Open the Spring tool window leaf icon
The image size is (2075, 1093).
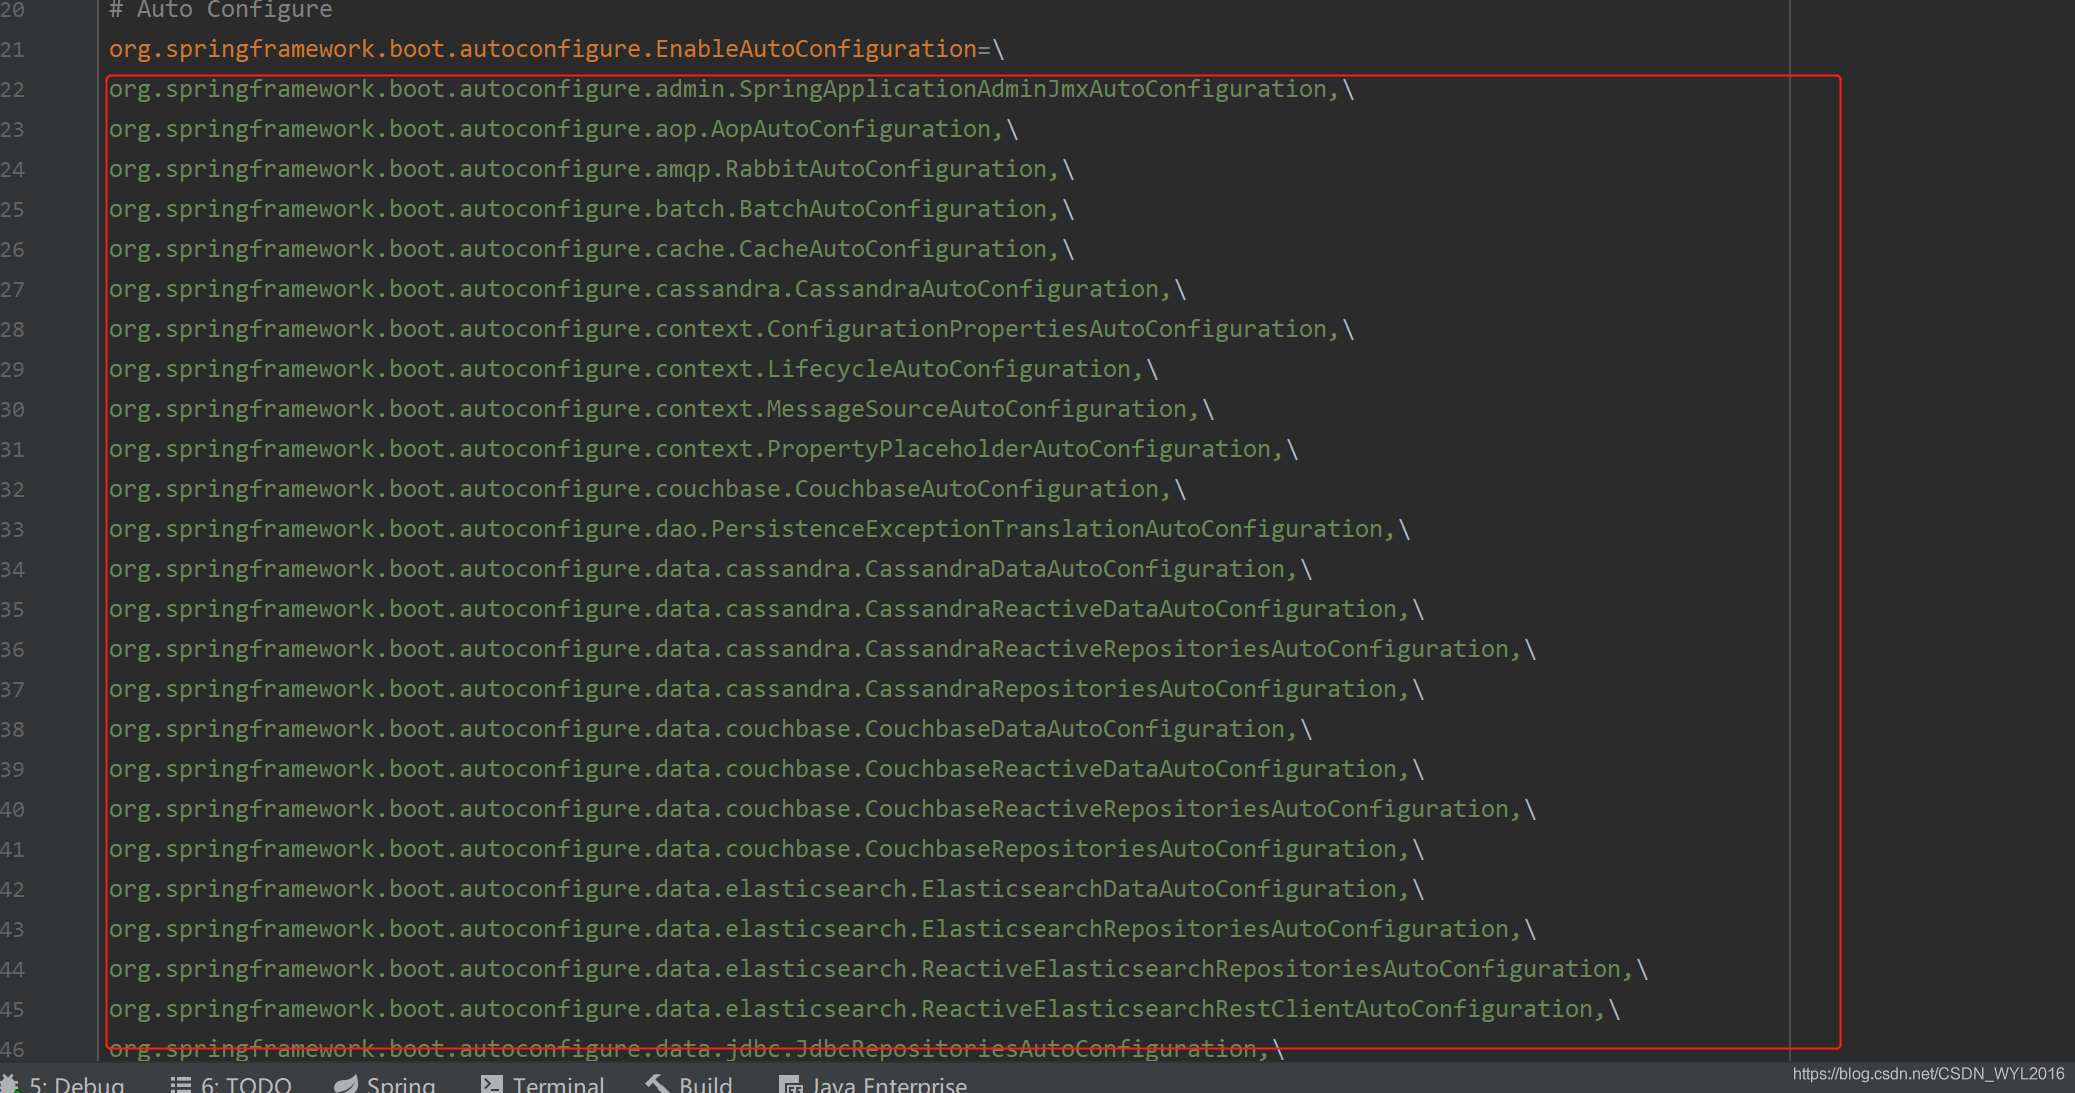[346, 1084]
